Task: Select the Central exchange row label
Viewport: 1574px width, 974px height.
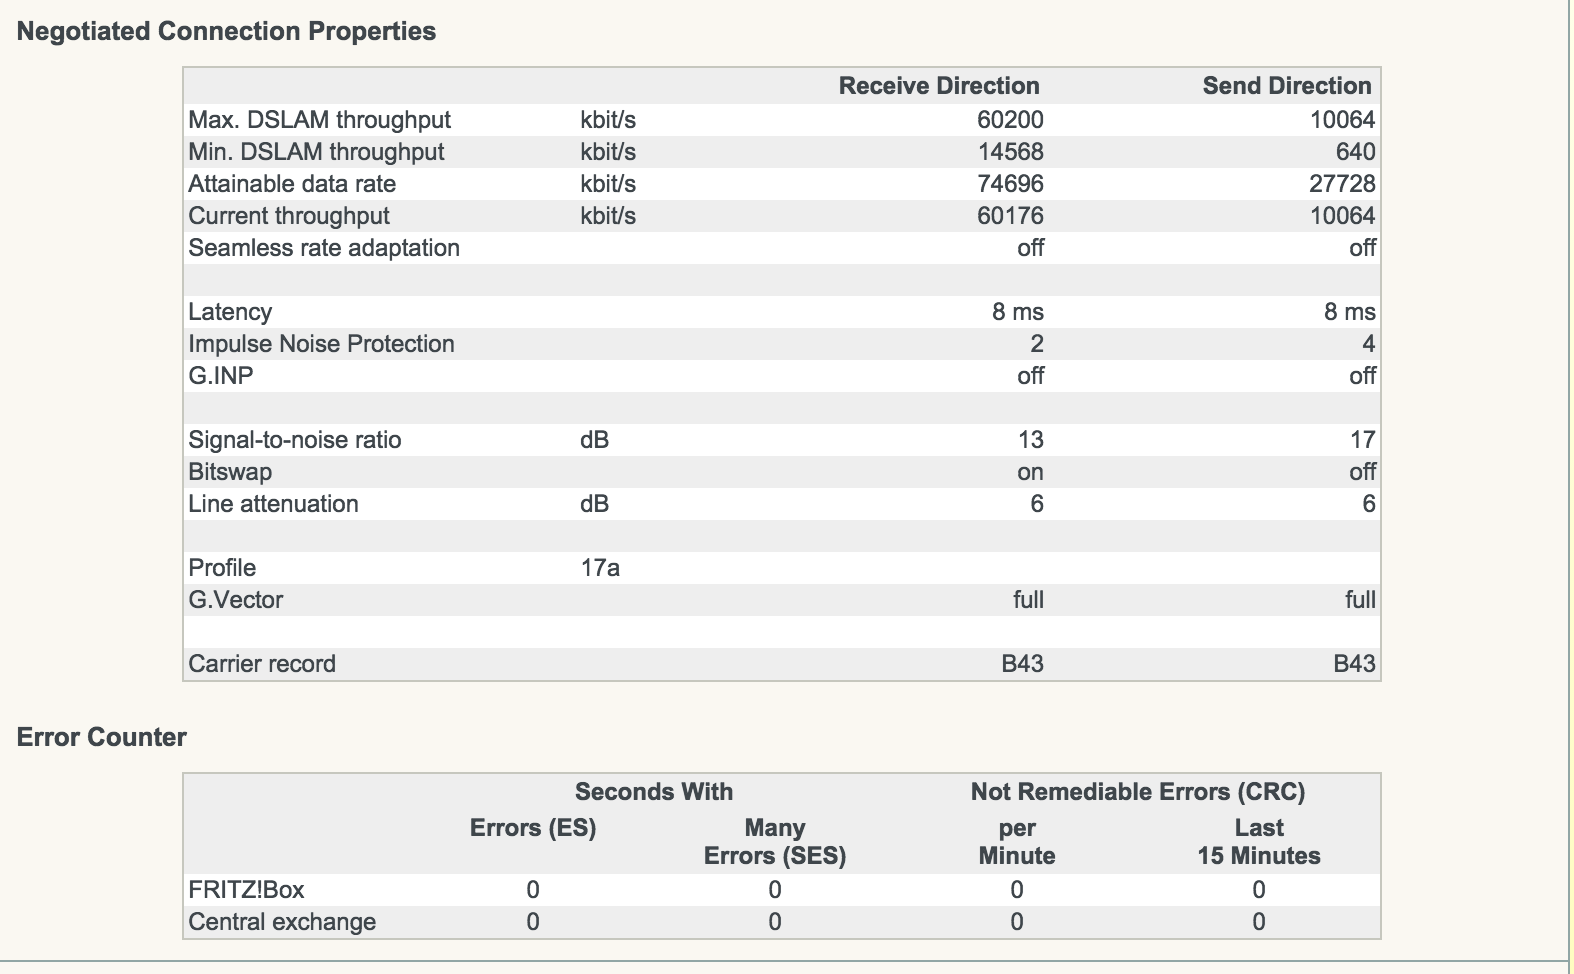Action: pos(282,922)
